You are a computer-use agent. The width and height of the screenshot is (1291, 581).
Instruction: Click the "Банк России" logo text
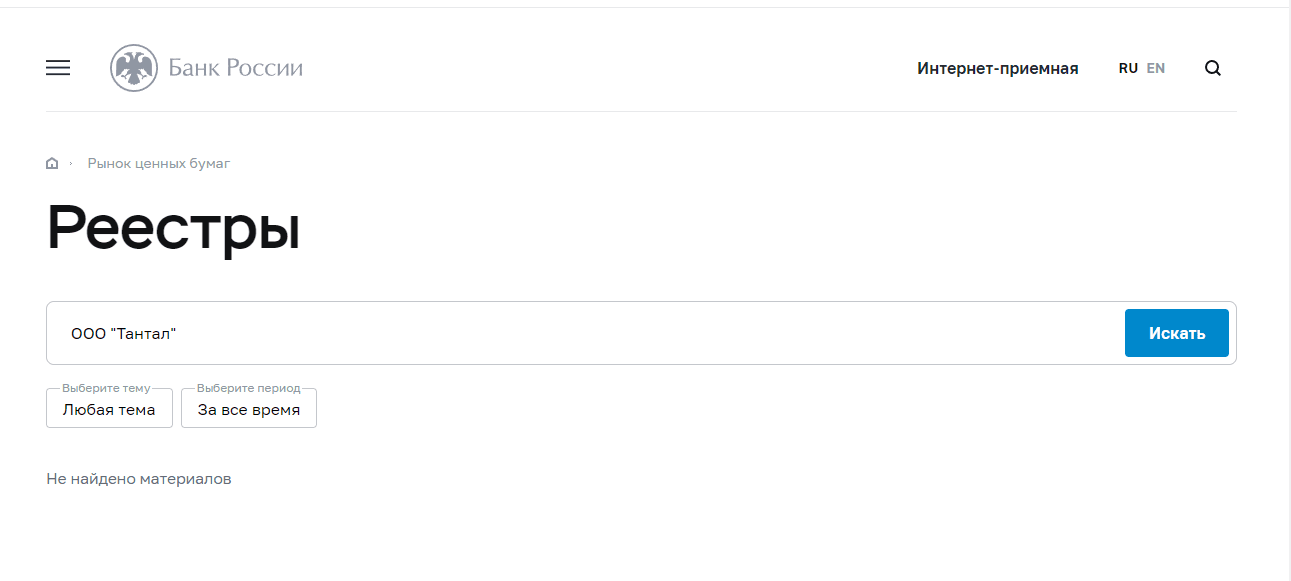235,68
